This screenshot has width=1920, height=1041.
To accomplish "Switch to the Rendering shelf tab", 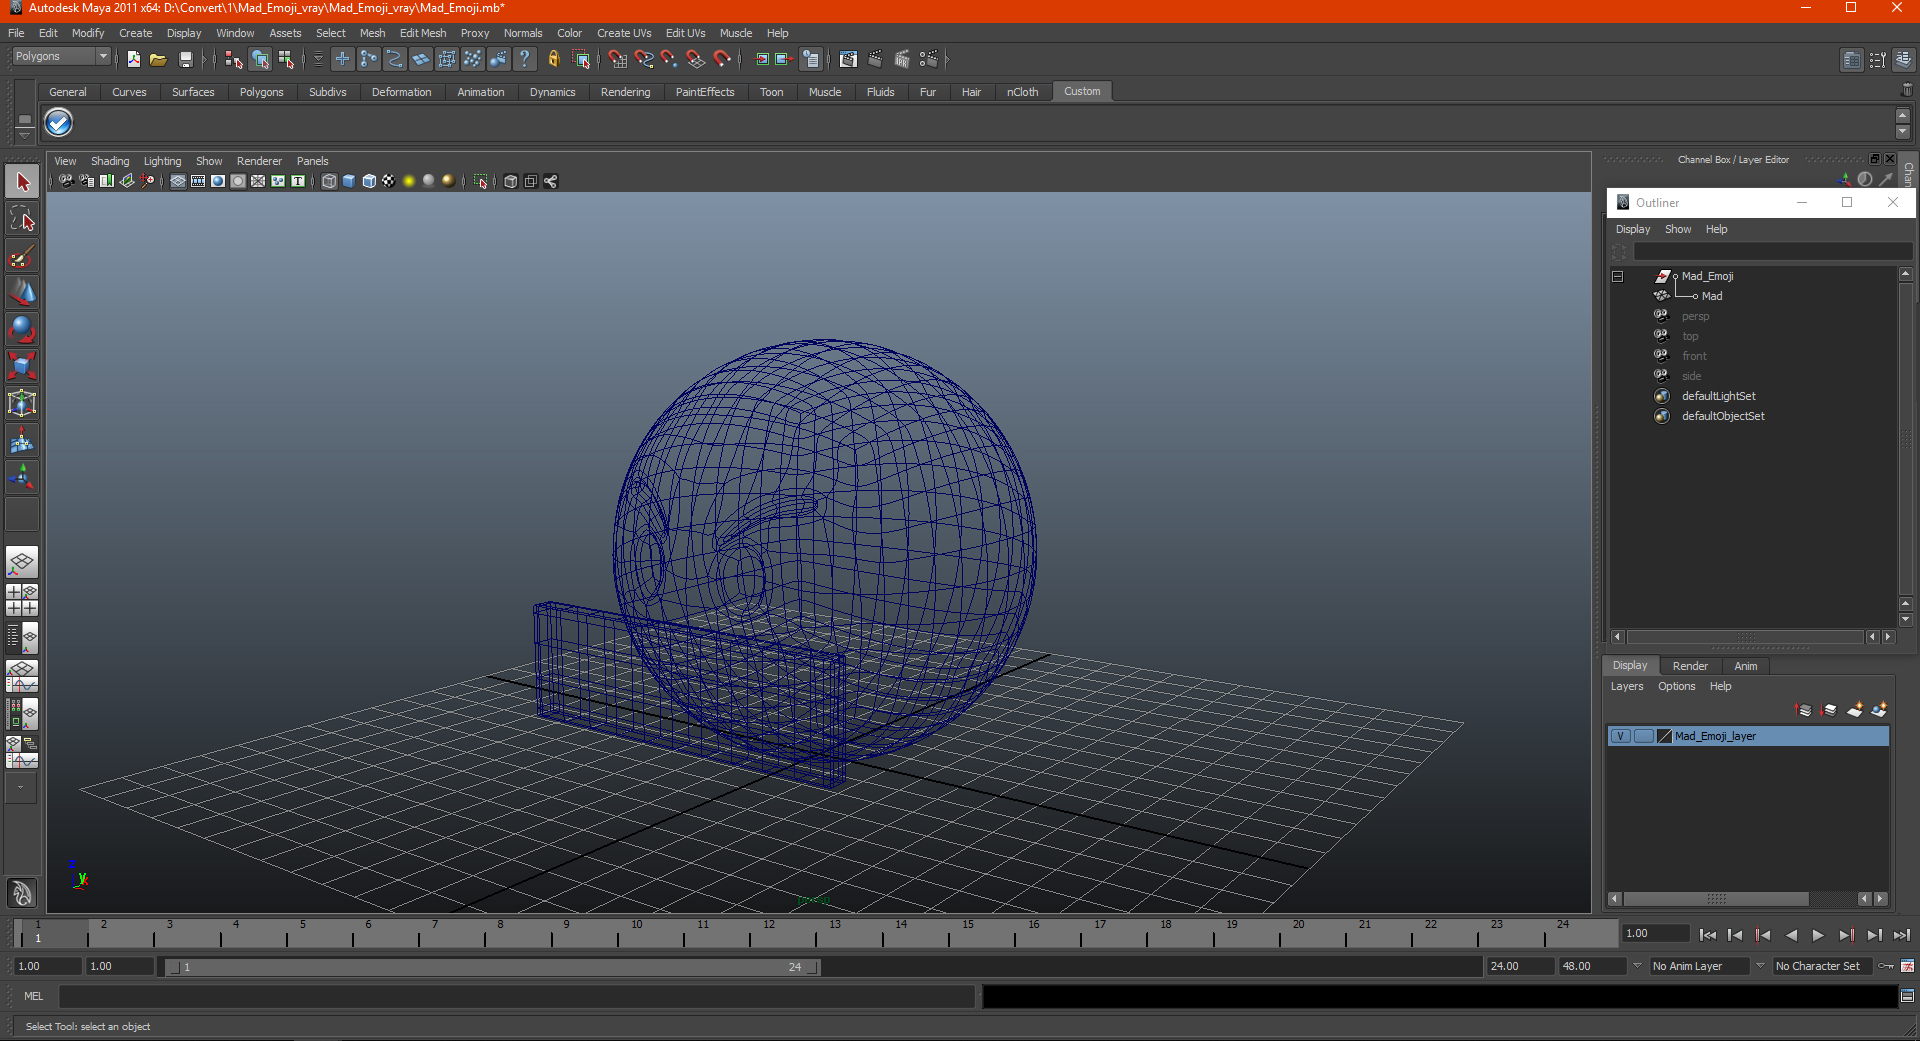I will [625, 92].
